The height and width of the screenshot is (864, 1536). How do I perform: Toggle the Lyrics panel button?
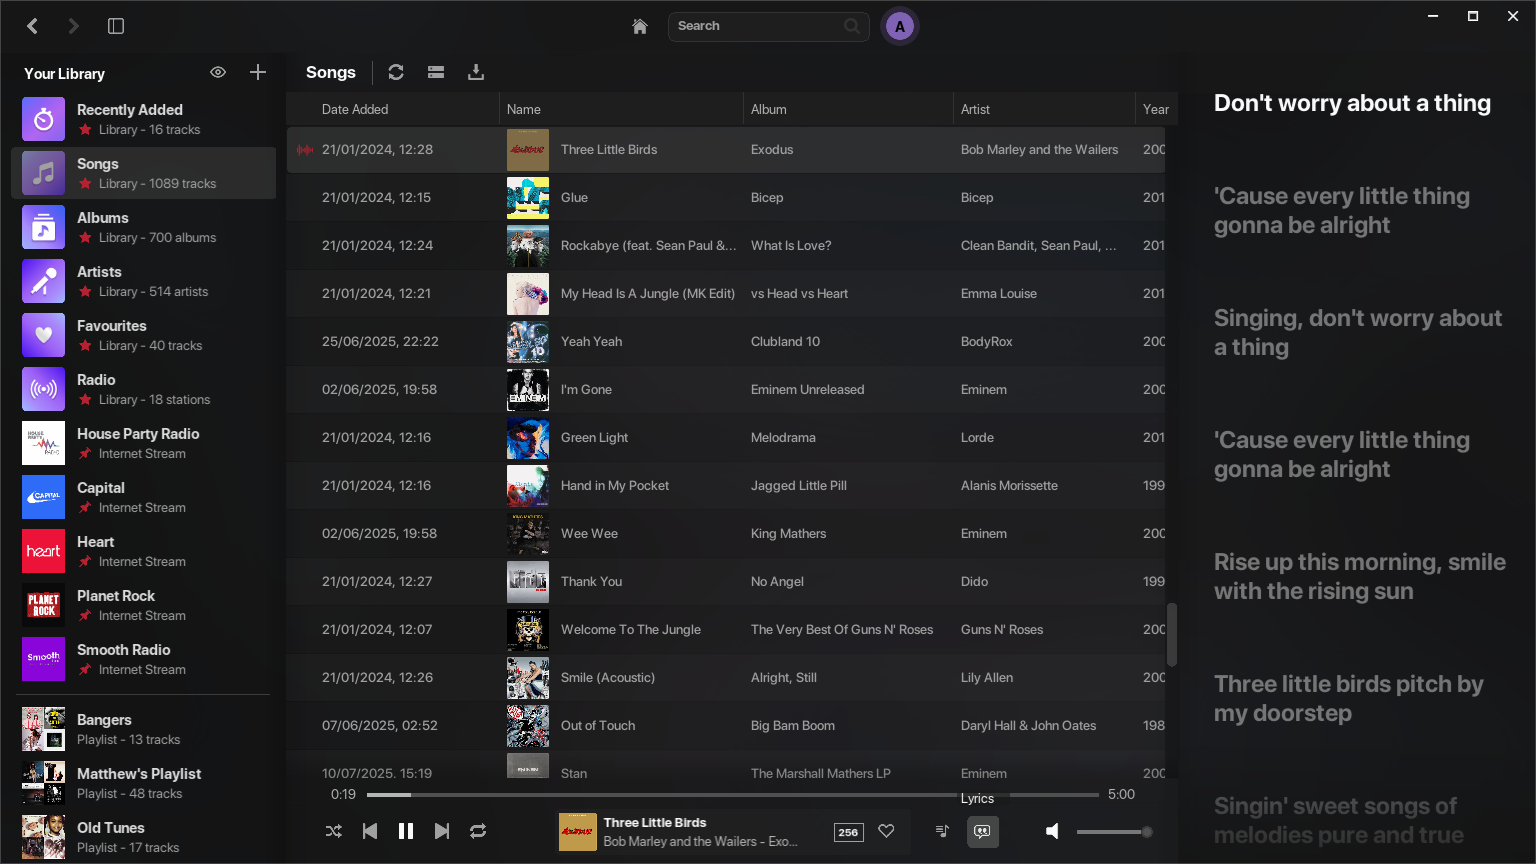coord(983,831)
